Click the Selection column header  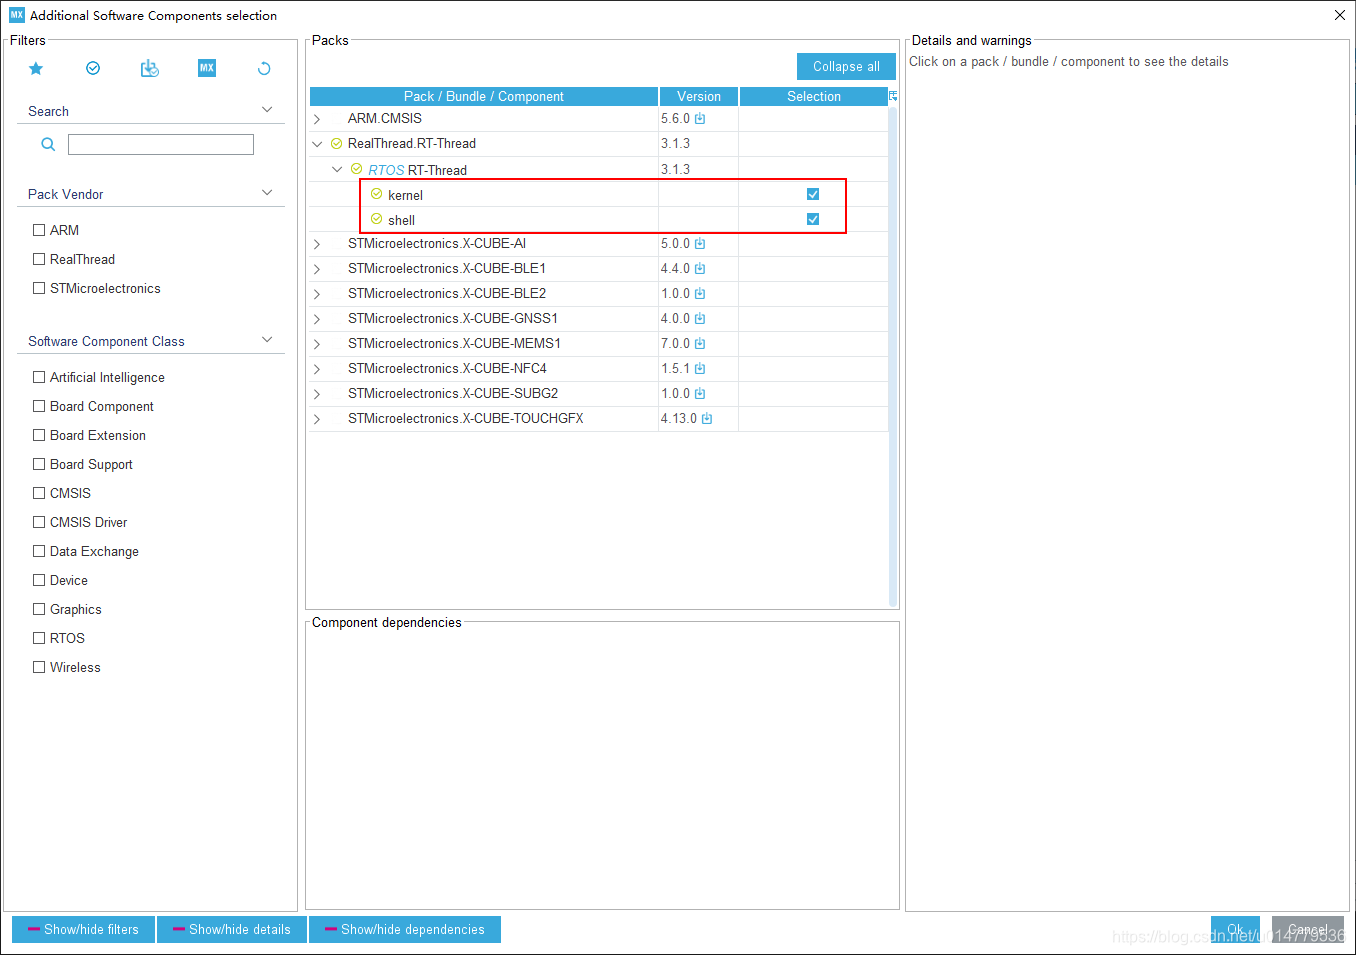point(814,96)
